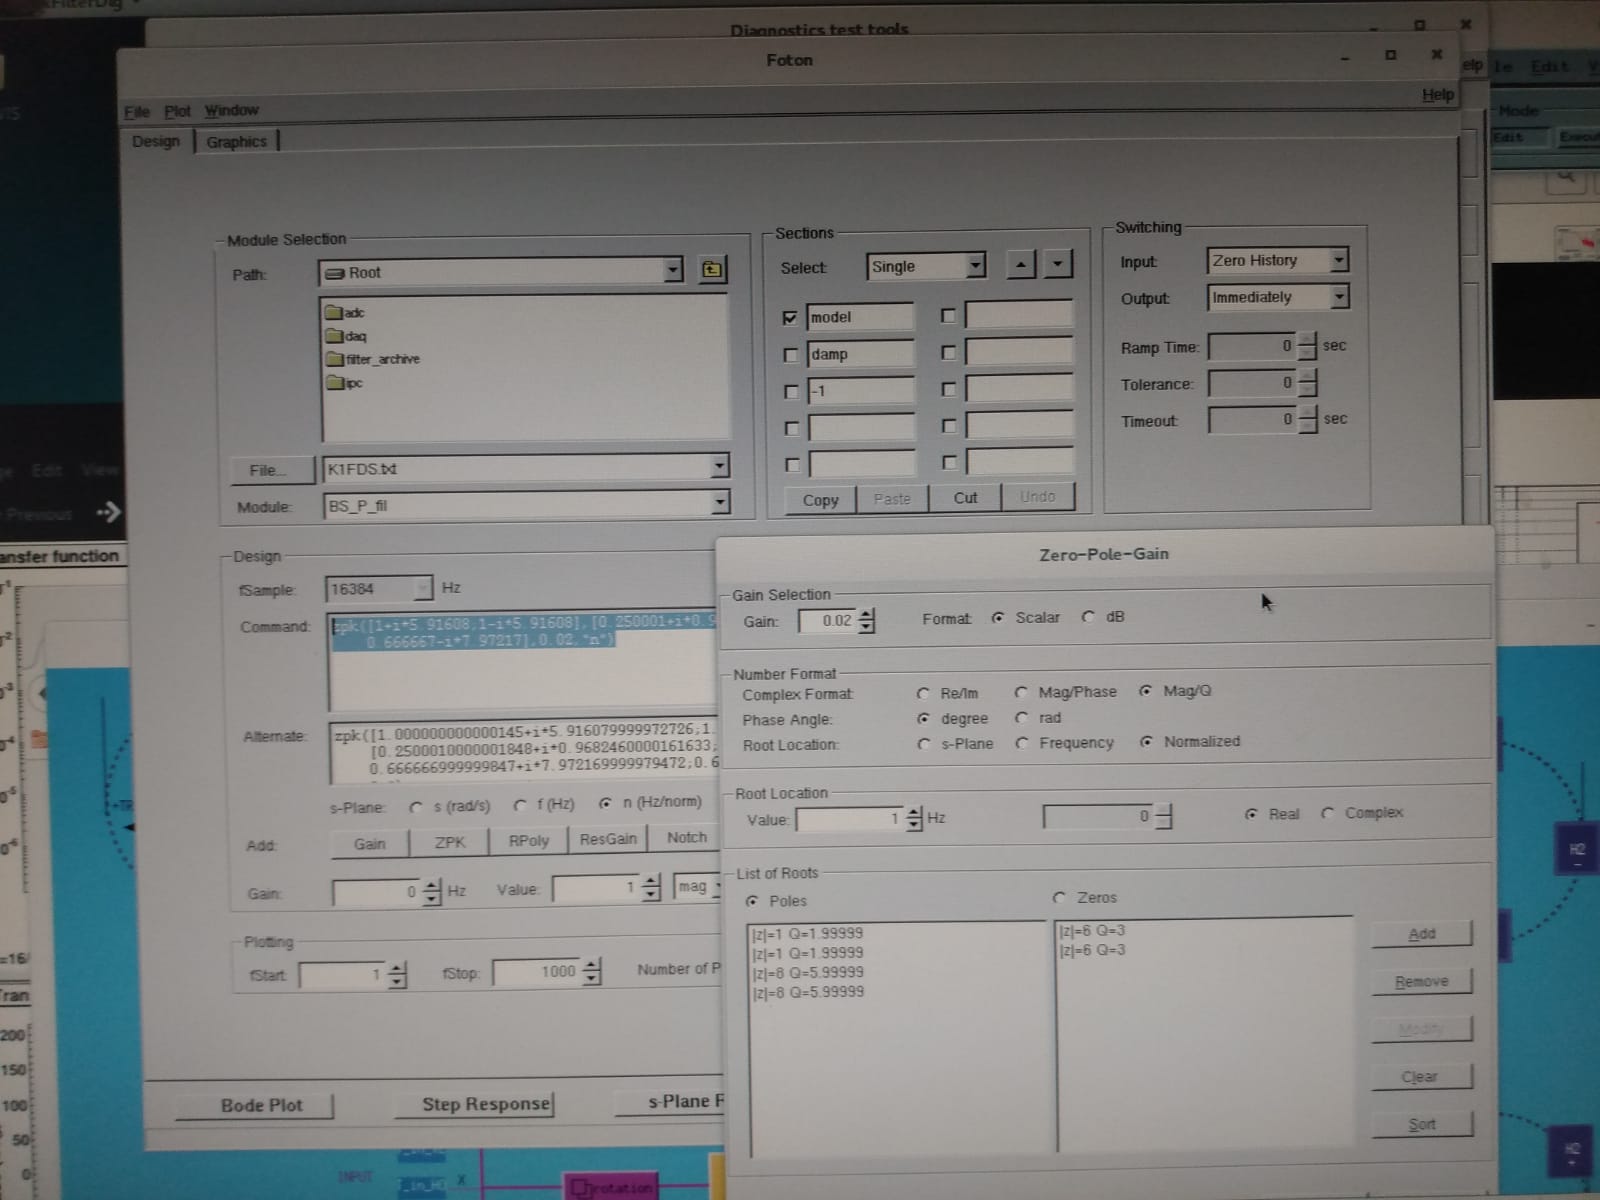Image resolution: width=1600 pixels, height=1200 pixels.
Task: Select Mag/Phase complex format
Action: click(1021, 692)
